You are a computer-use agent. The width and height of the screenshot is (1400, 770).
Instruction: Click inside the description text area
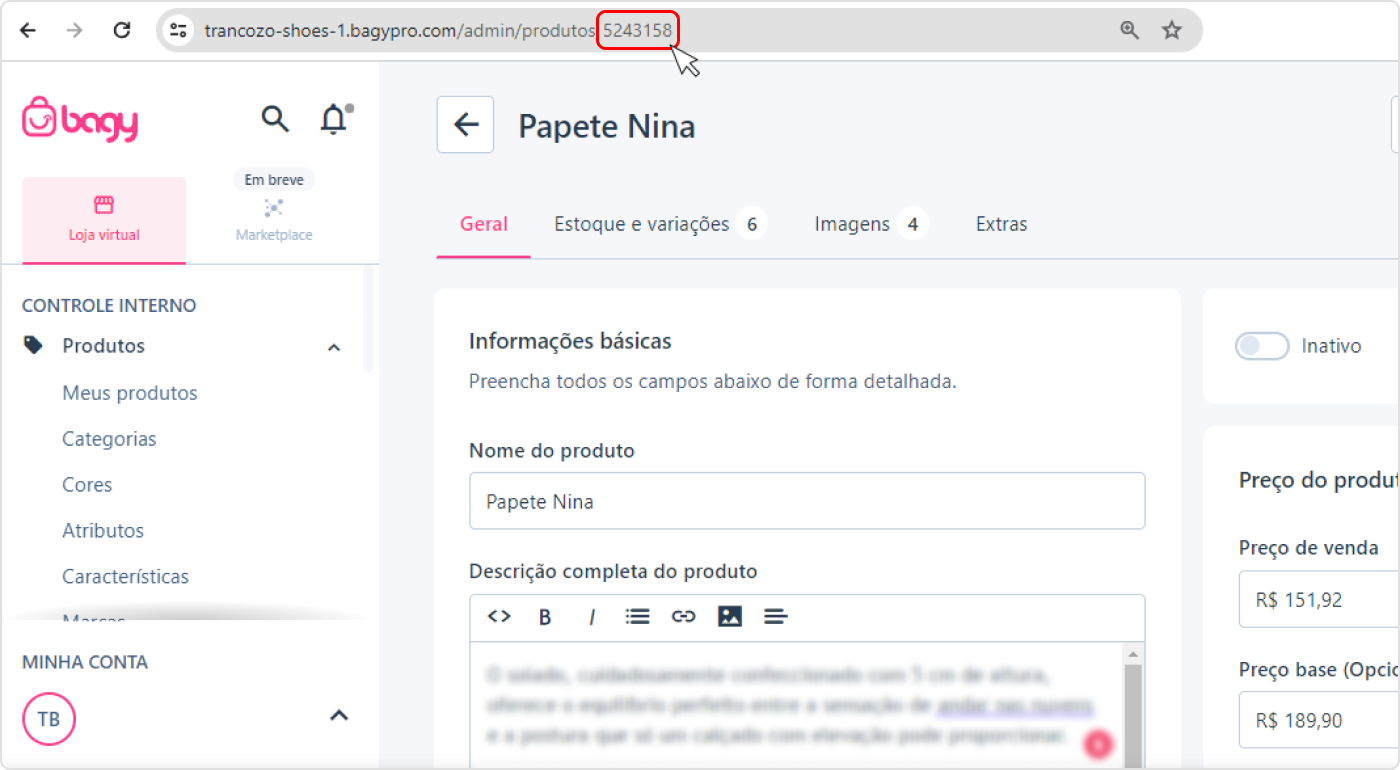[796, 706]
